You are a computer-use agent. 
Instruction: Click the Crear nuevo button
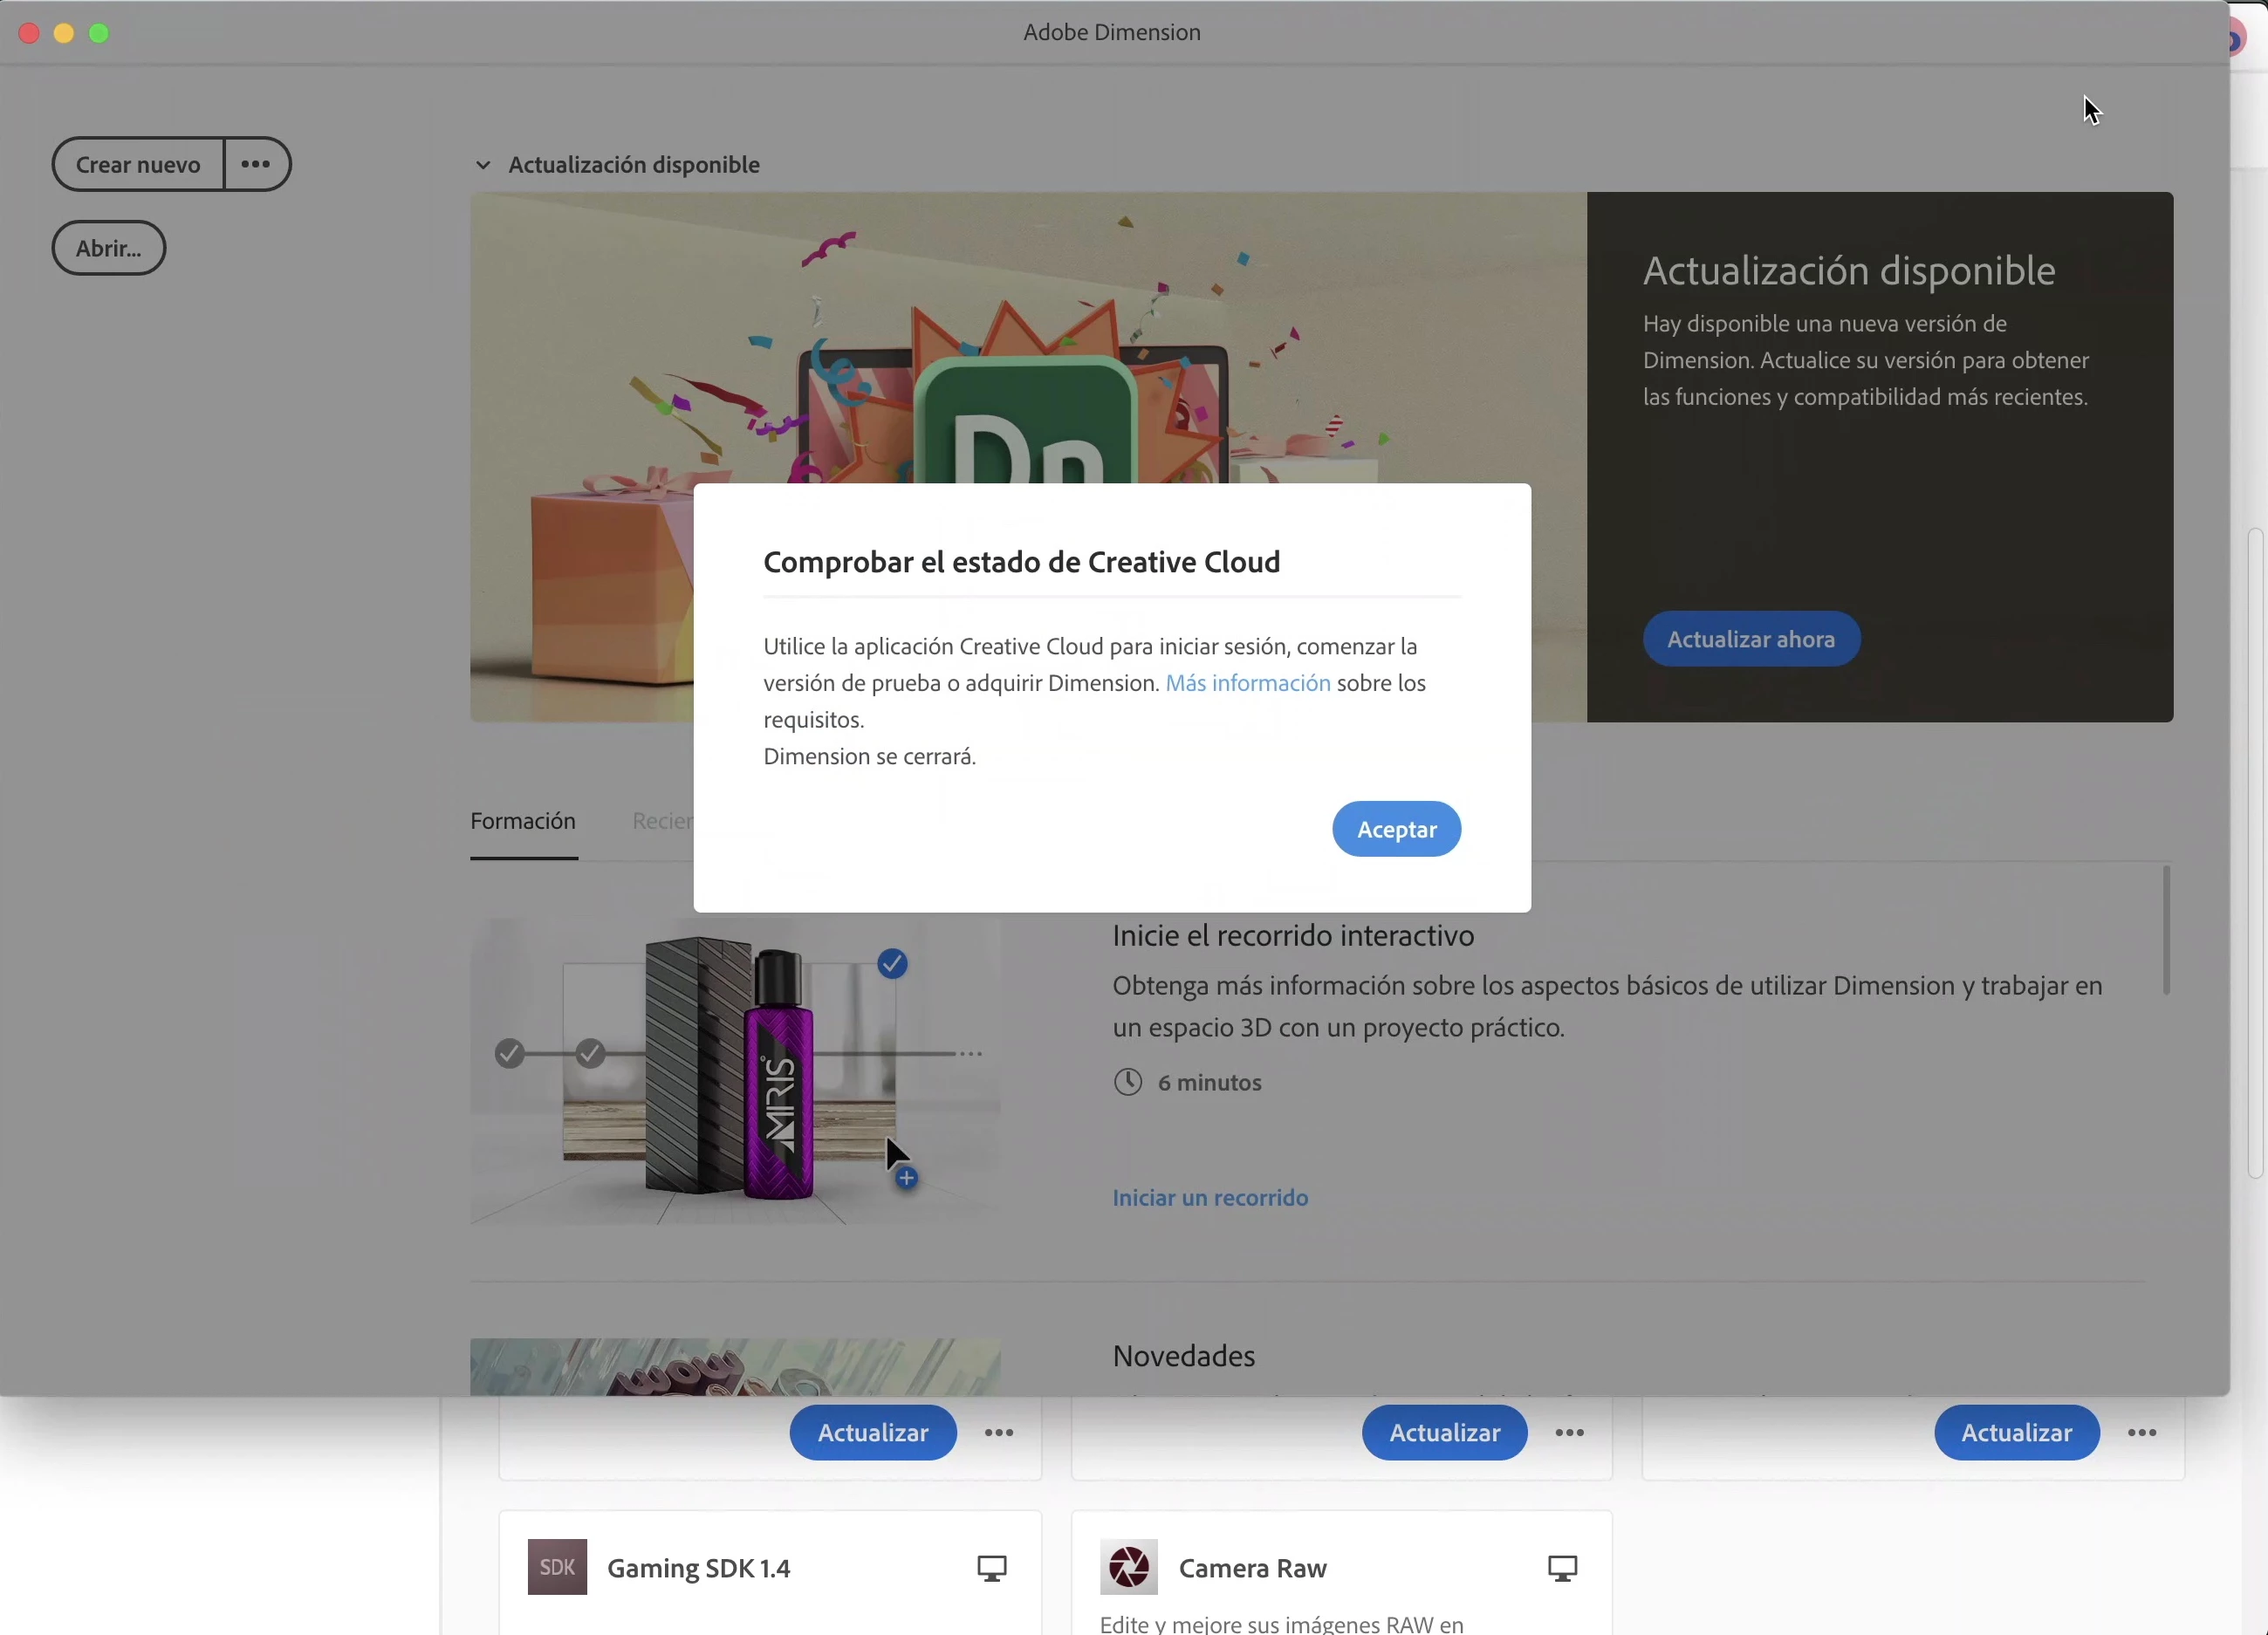[x=138, y=164]
